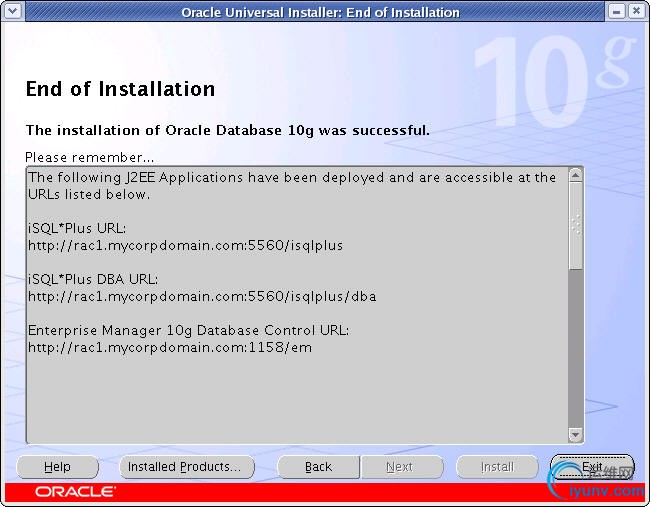Click scroll-down arrow in the text area
This screenshot has width=650, height=507.
tap(575, 434)
